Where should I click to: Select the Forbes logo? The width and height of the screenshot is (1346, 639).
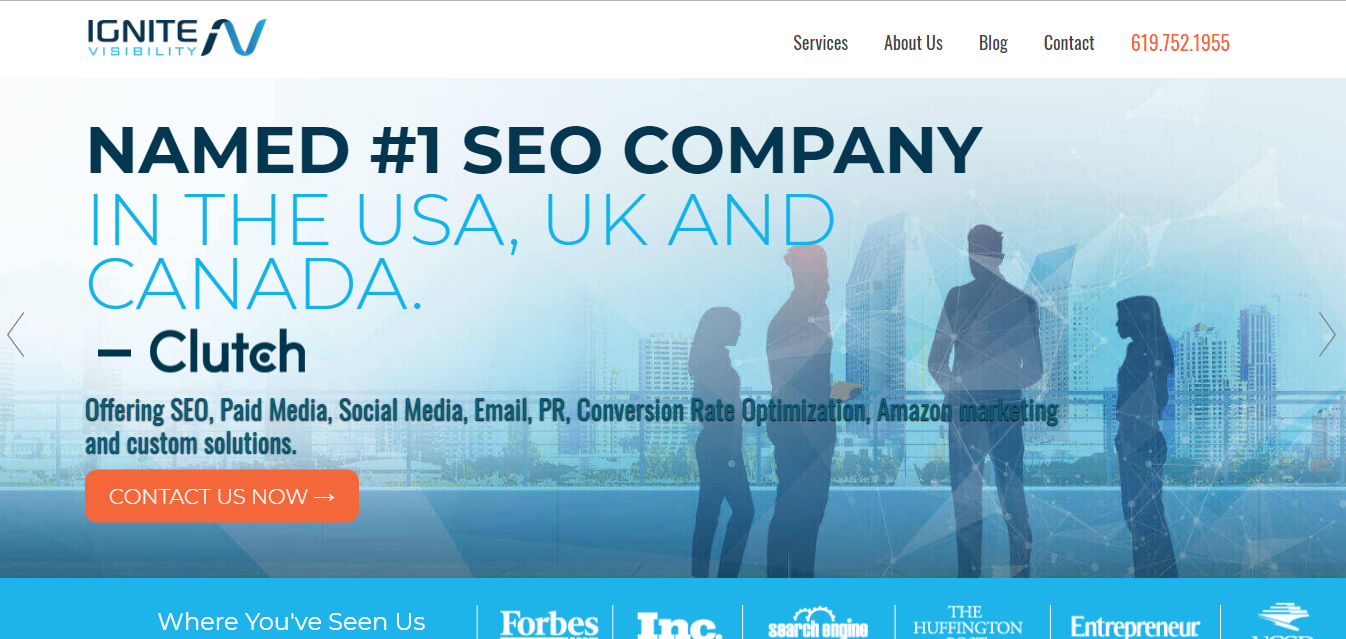tap(549, 625)
